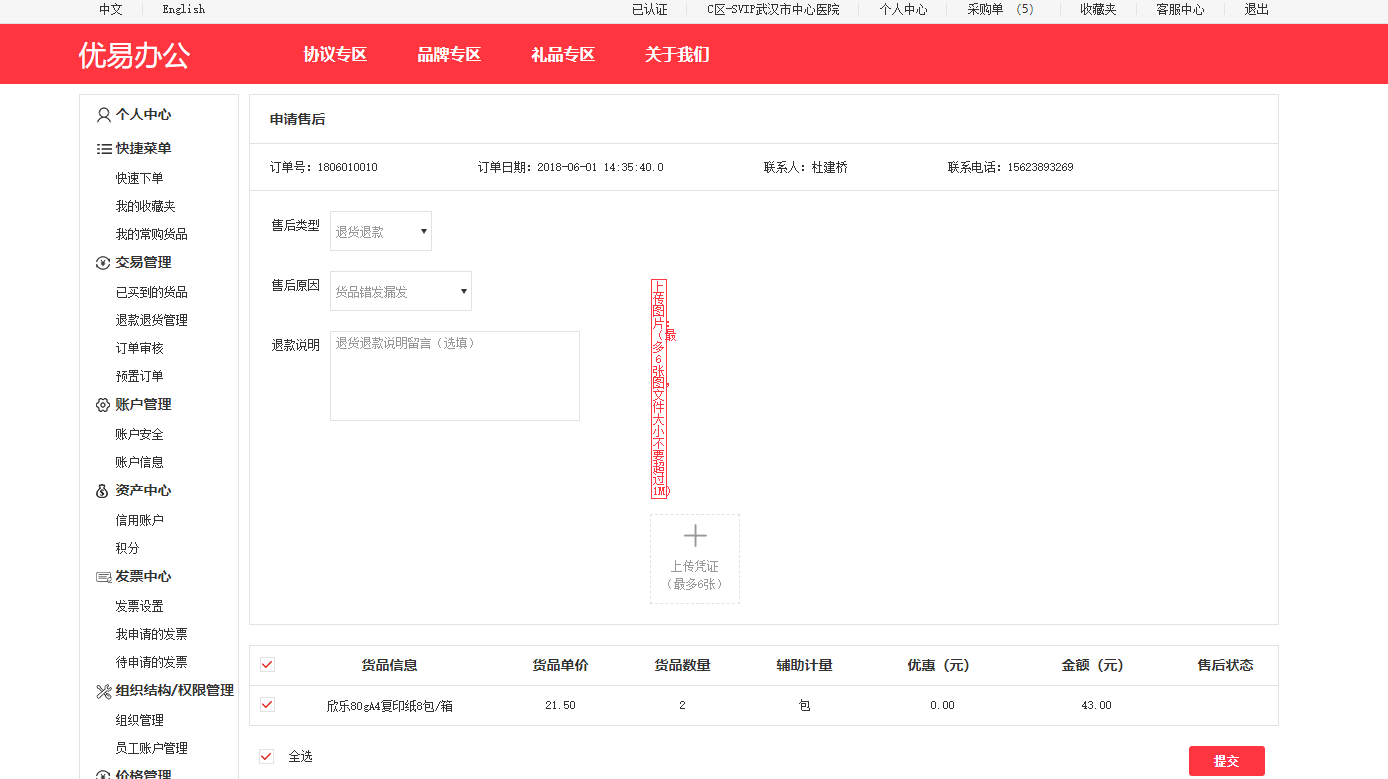This screenshot has height=779, width=1388.
Task: Click the 发票中心 invoice icon
Action: coord(103,577)
